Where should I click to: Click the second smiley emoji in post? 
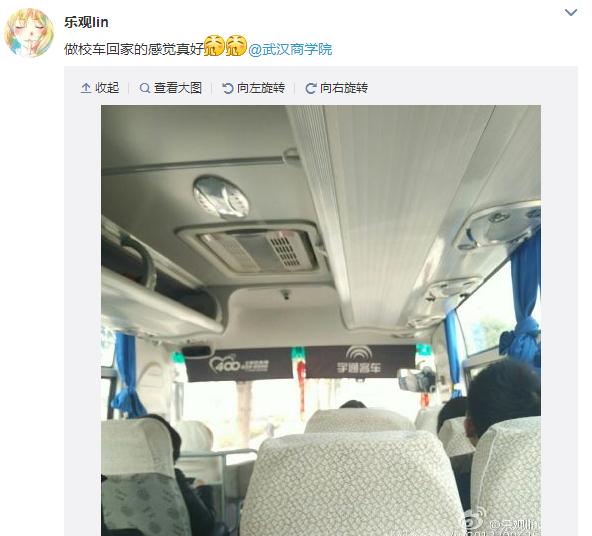[x=236, y=45]
